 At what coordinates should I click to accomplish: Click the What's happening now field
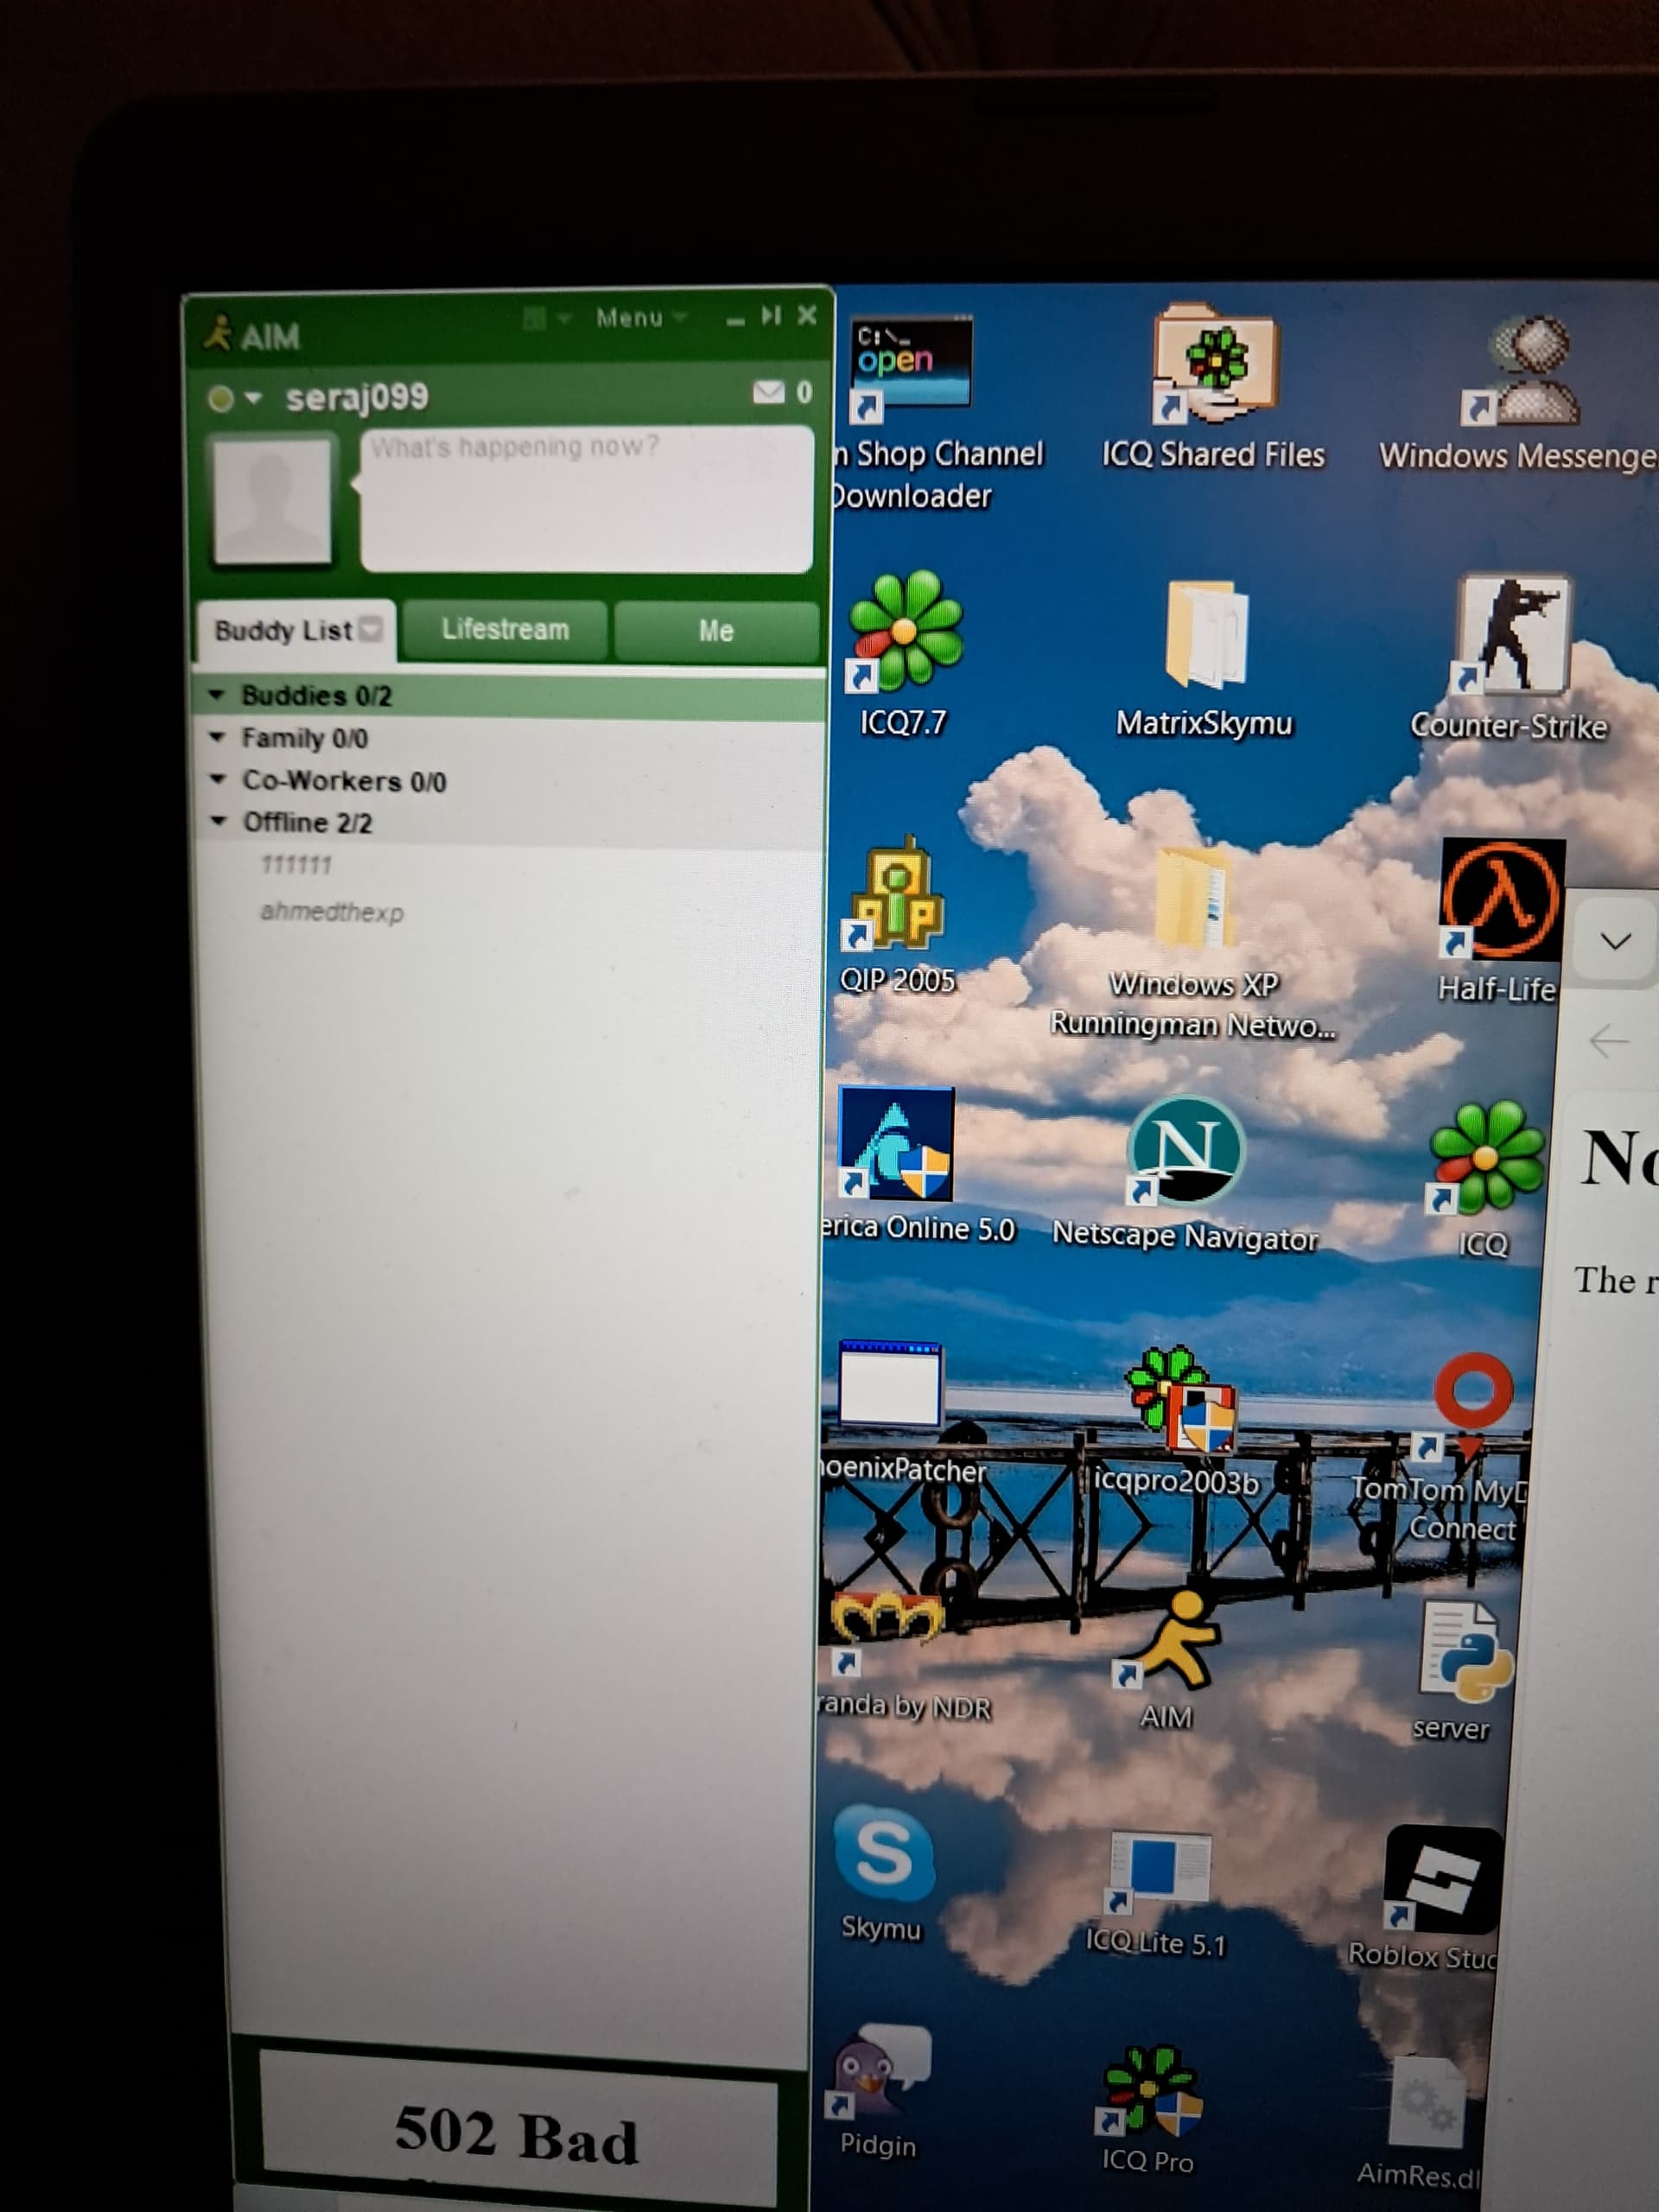click(586, 498)
